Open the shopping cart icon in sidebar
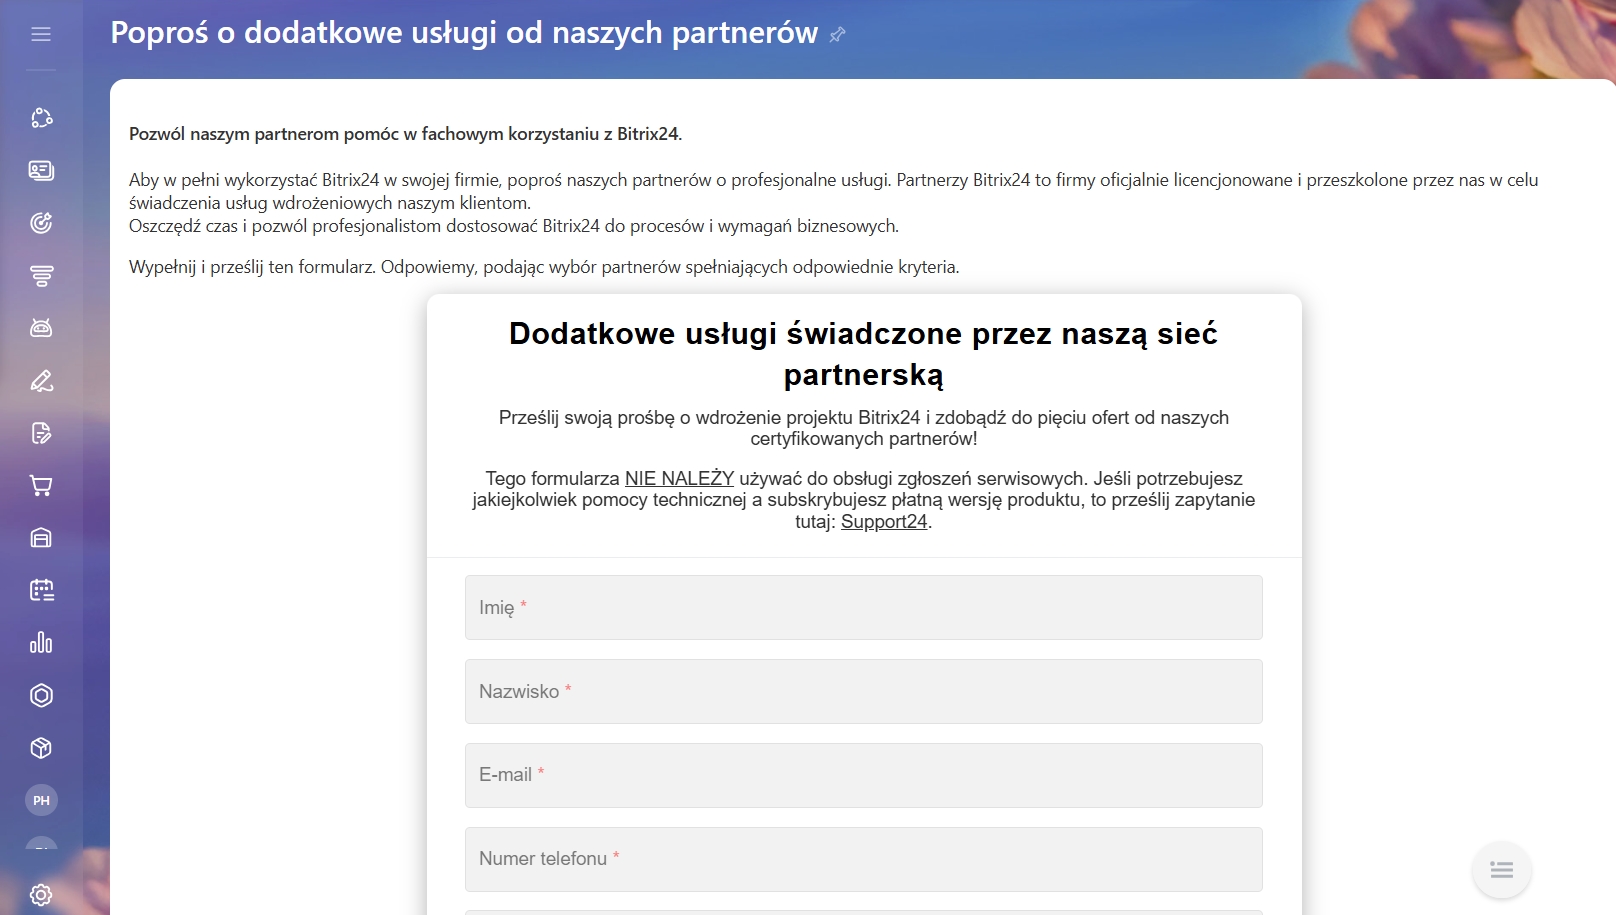This screenshot has height=915, width=1616. click(x=41, y=486)
